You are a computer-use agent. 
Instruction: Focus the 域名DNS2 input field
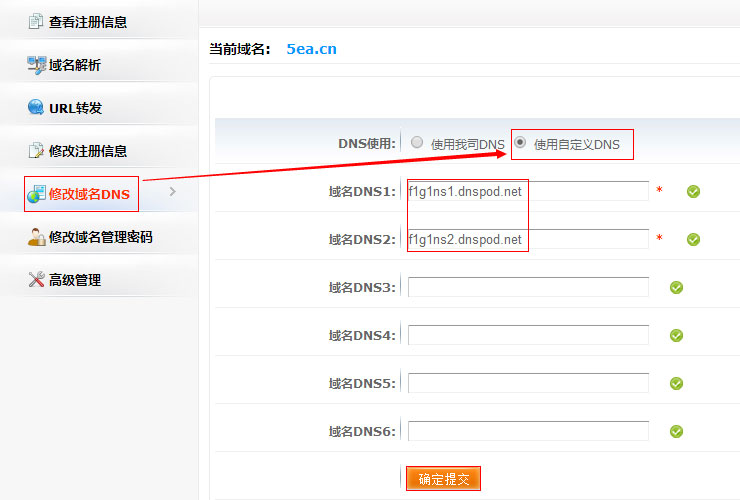(x=528, y=239)
